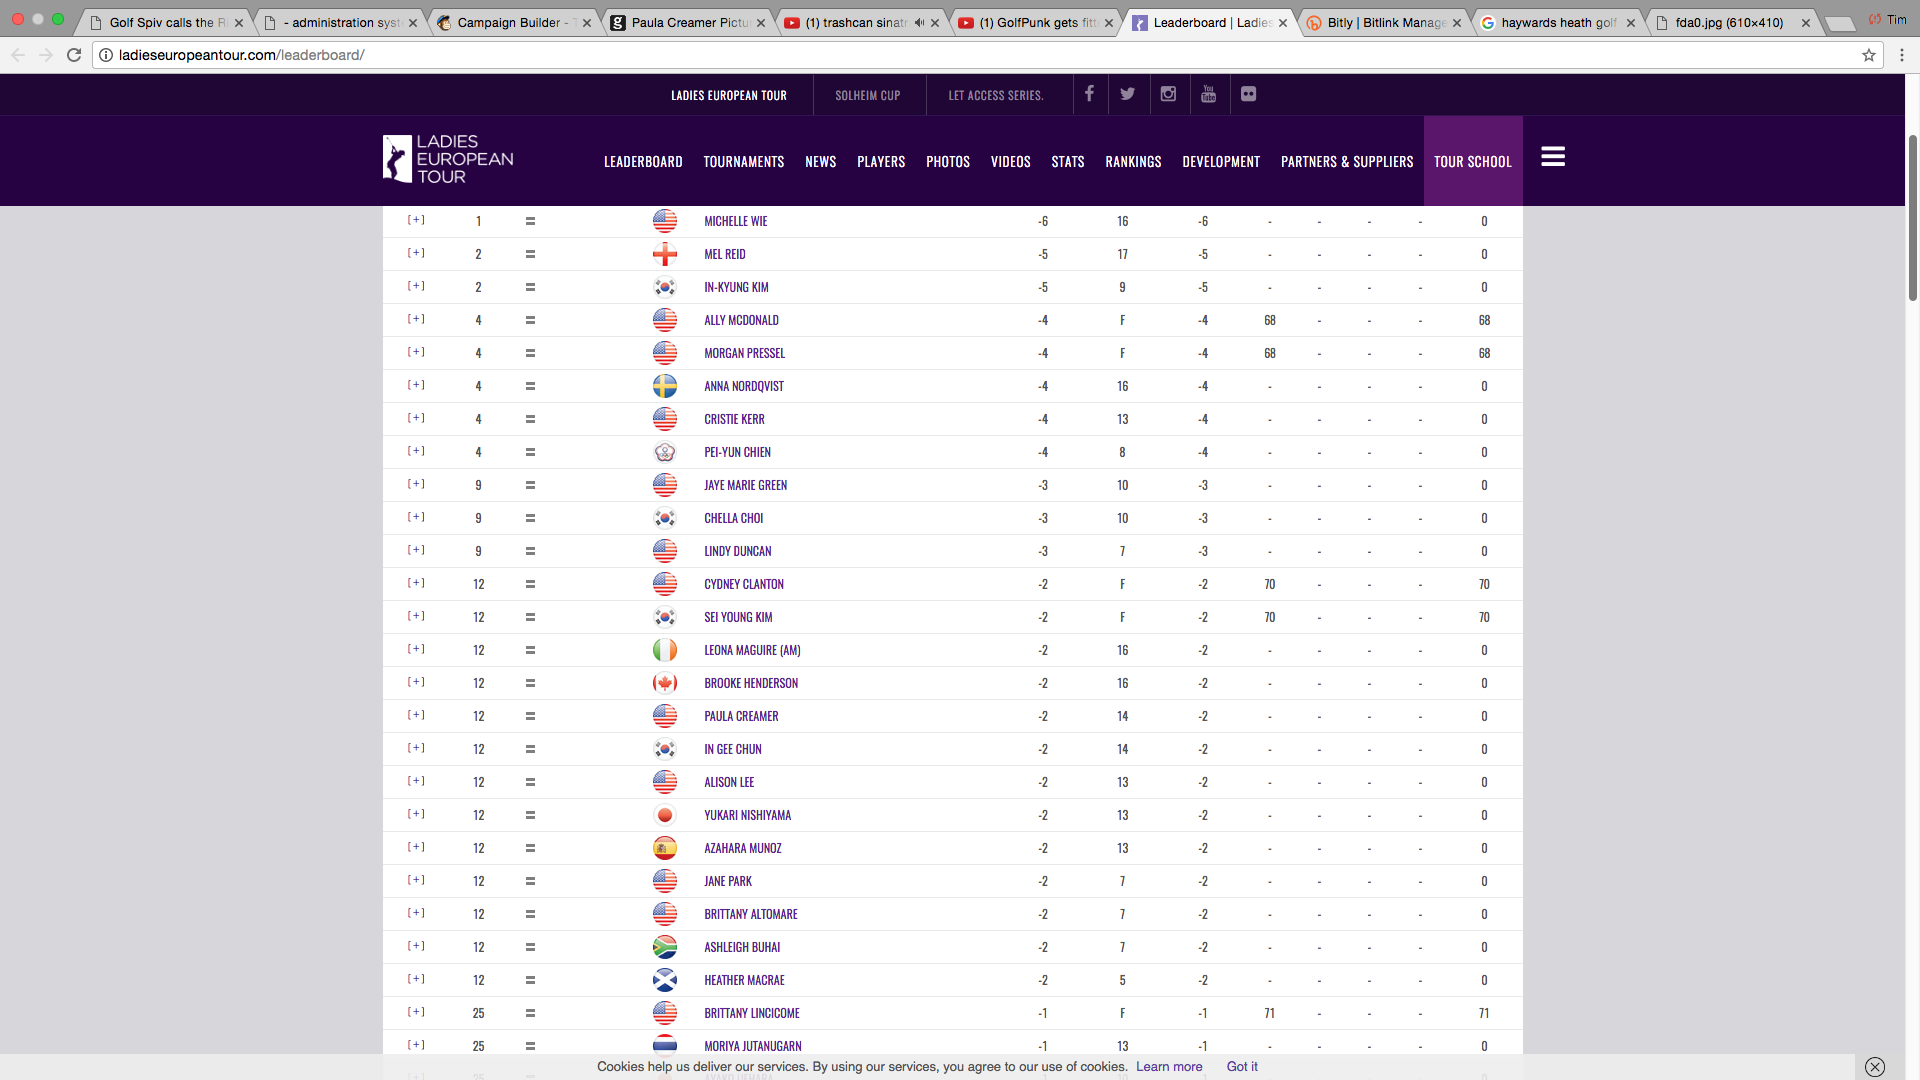This screenshot has height=1080, width=1920.
Task: Expand Paula Creamer's row details
Action: click(x=416, y=715)
